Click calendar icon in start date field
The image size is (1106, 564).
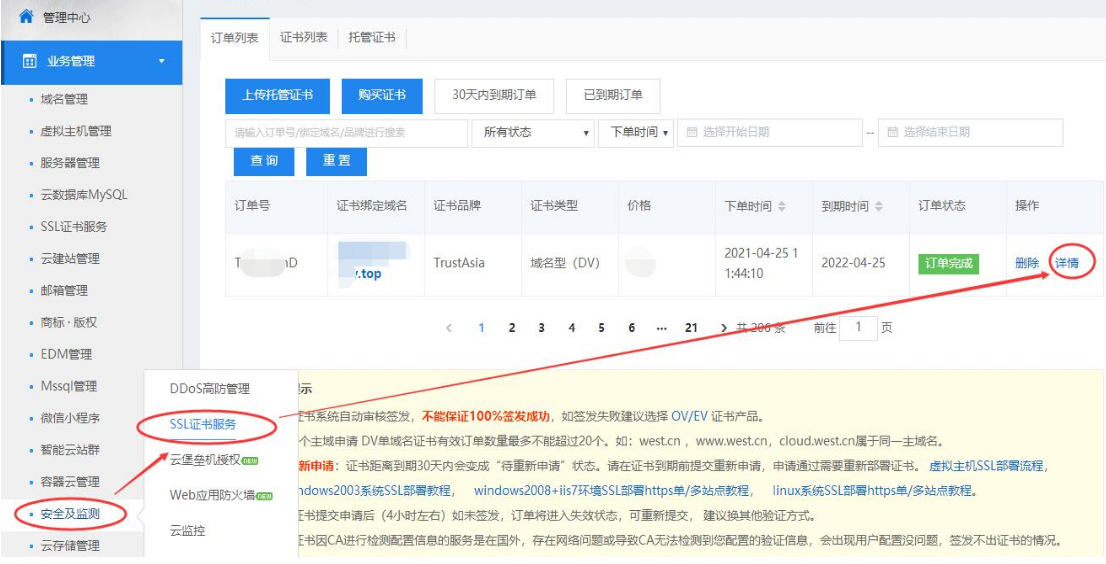[692, 132]
